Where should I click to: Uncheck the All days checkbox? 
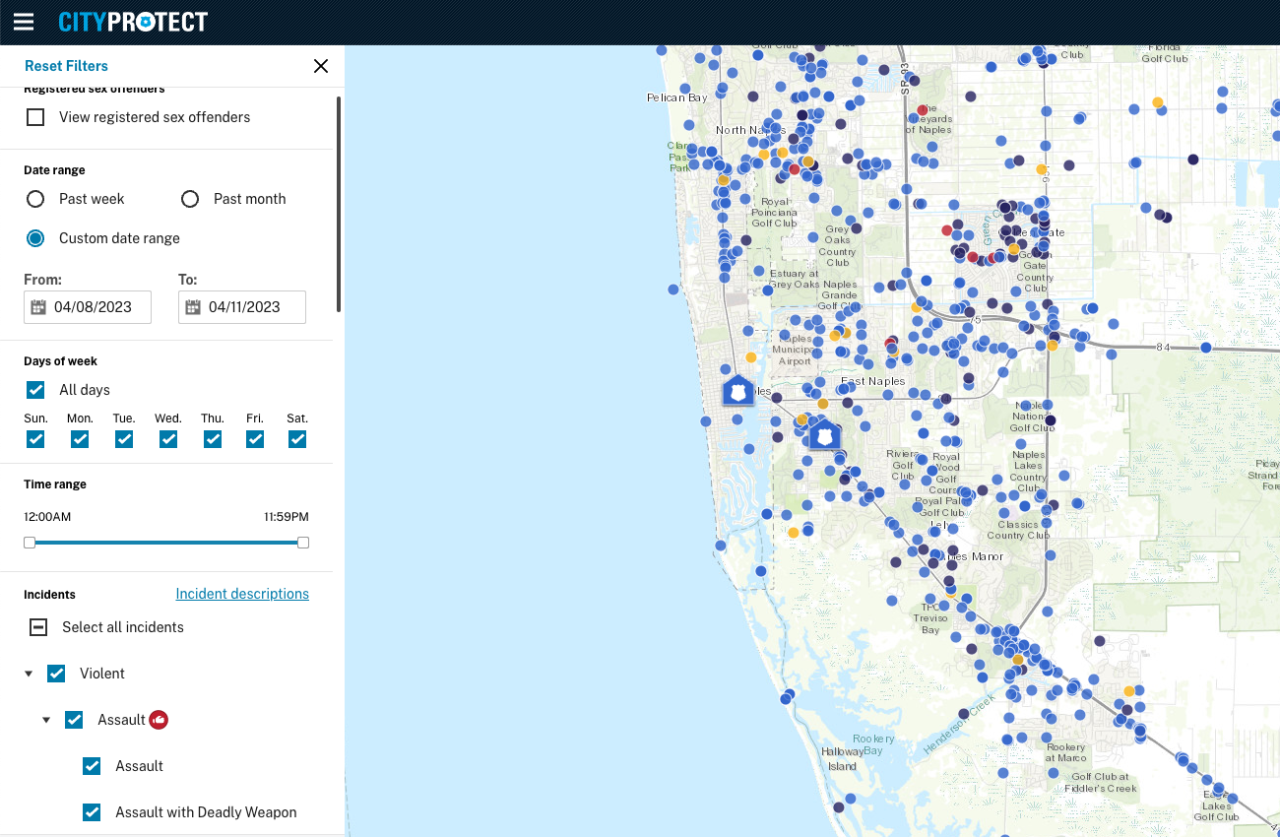point(36,390)
